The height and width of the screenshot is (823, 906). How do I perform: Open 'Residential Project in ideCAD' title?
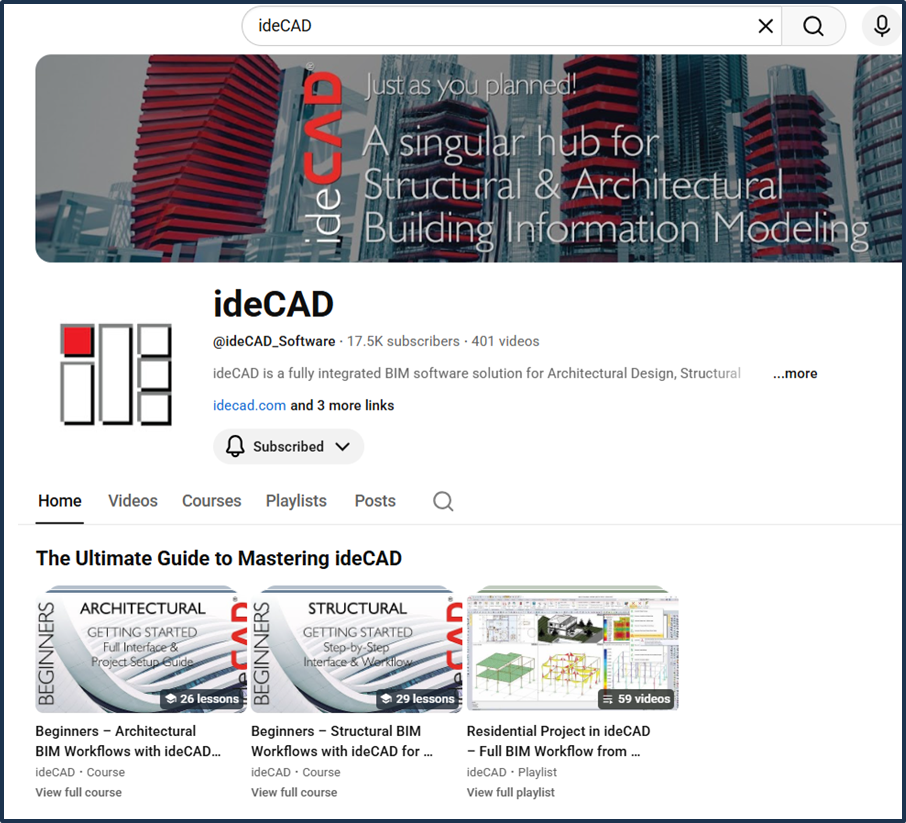point(558,741)
